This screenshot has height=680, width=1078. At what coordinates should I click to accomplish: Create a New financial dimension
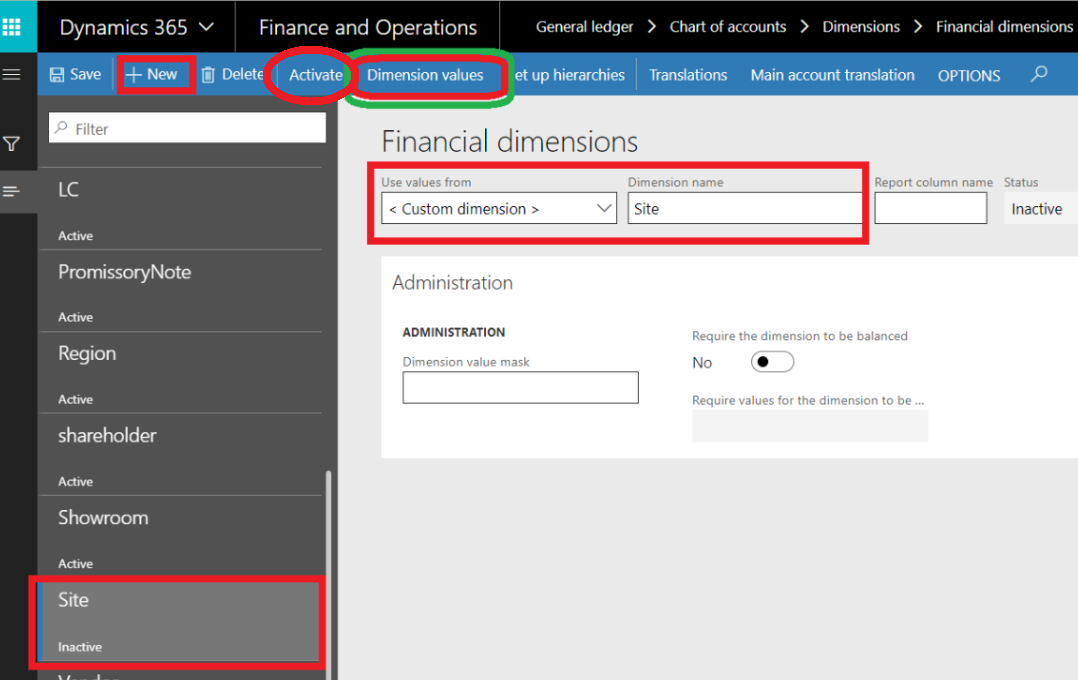[153, 74]
